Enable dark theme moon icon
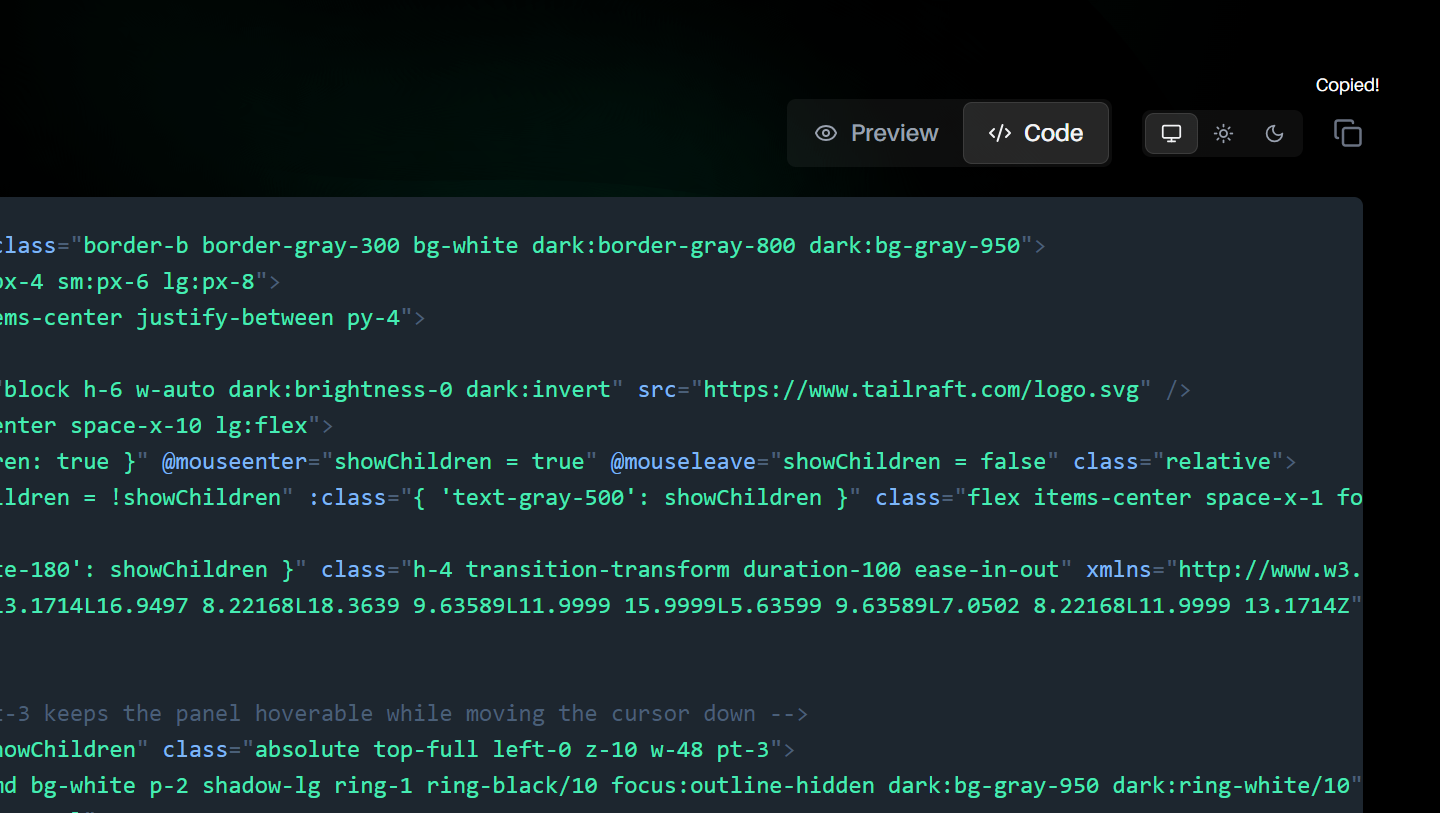Viewport: 1440px width, 813px height. (1274, 133)
